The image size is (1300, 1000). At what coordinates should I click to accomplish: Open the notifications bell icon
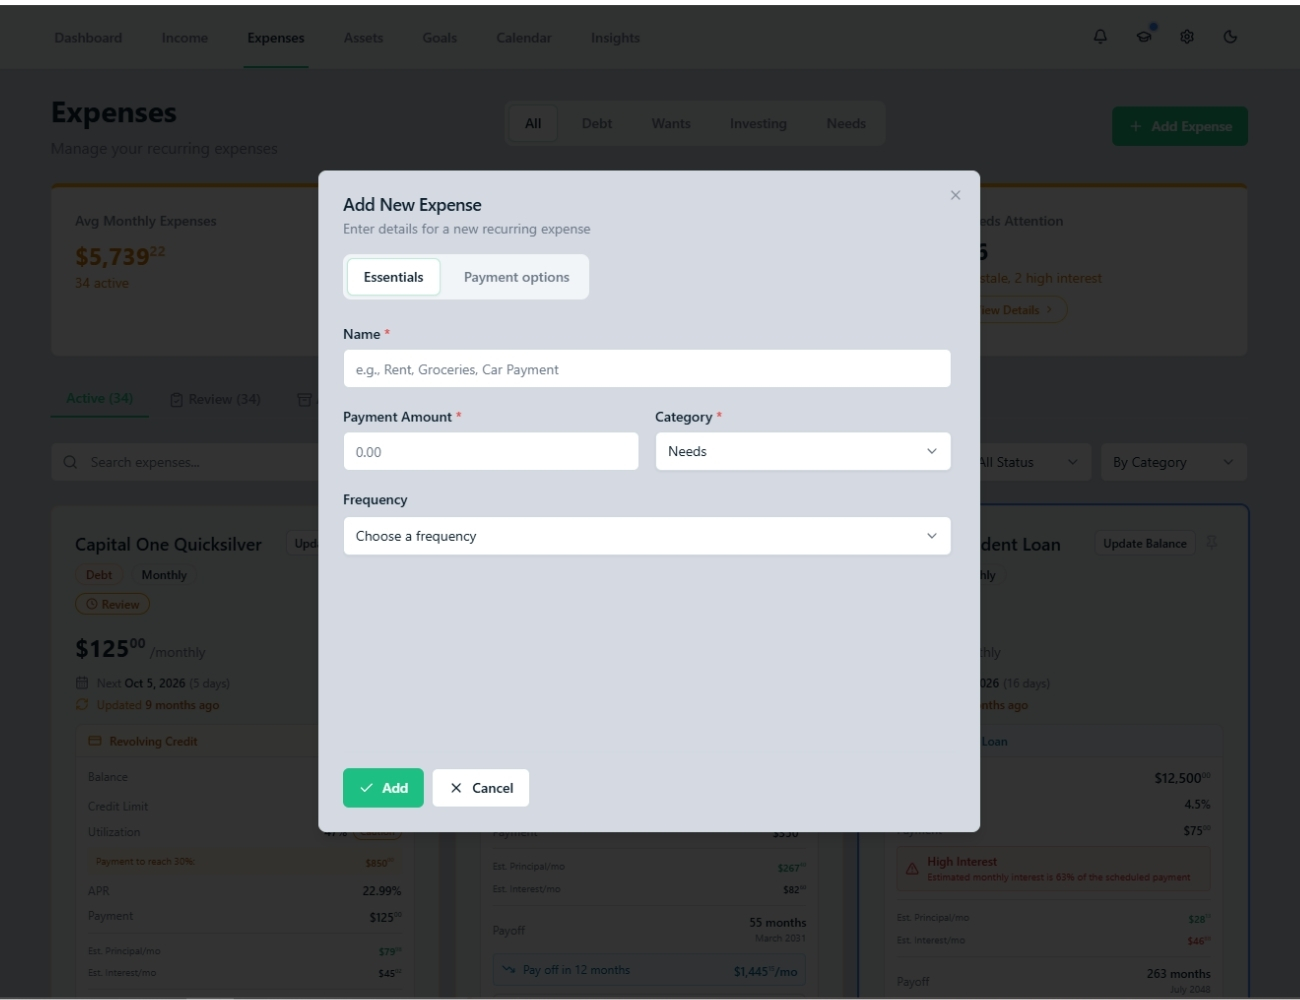[x=1100, y=37]
